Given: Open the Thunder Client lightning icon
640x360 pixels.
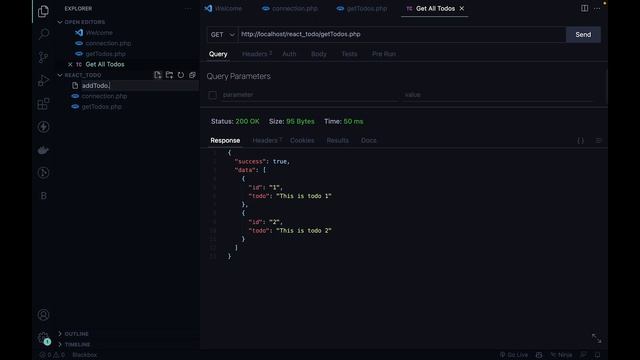Looking at the screenshot, I should pyautogui.click(x=43, y=127).
